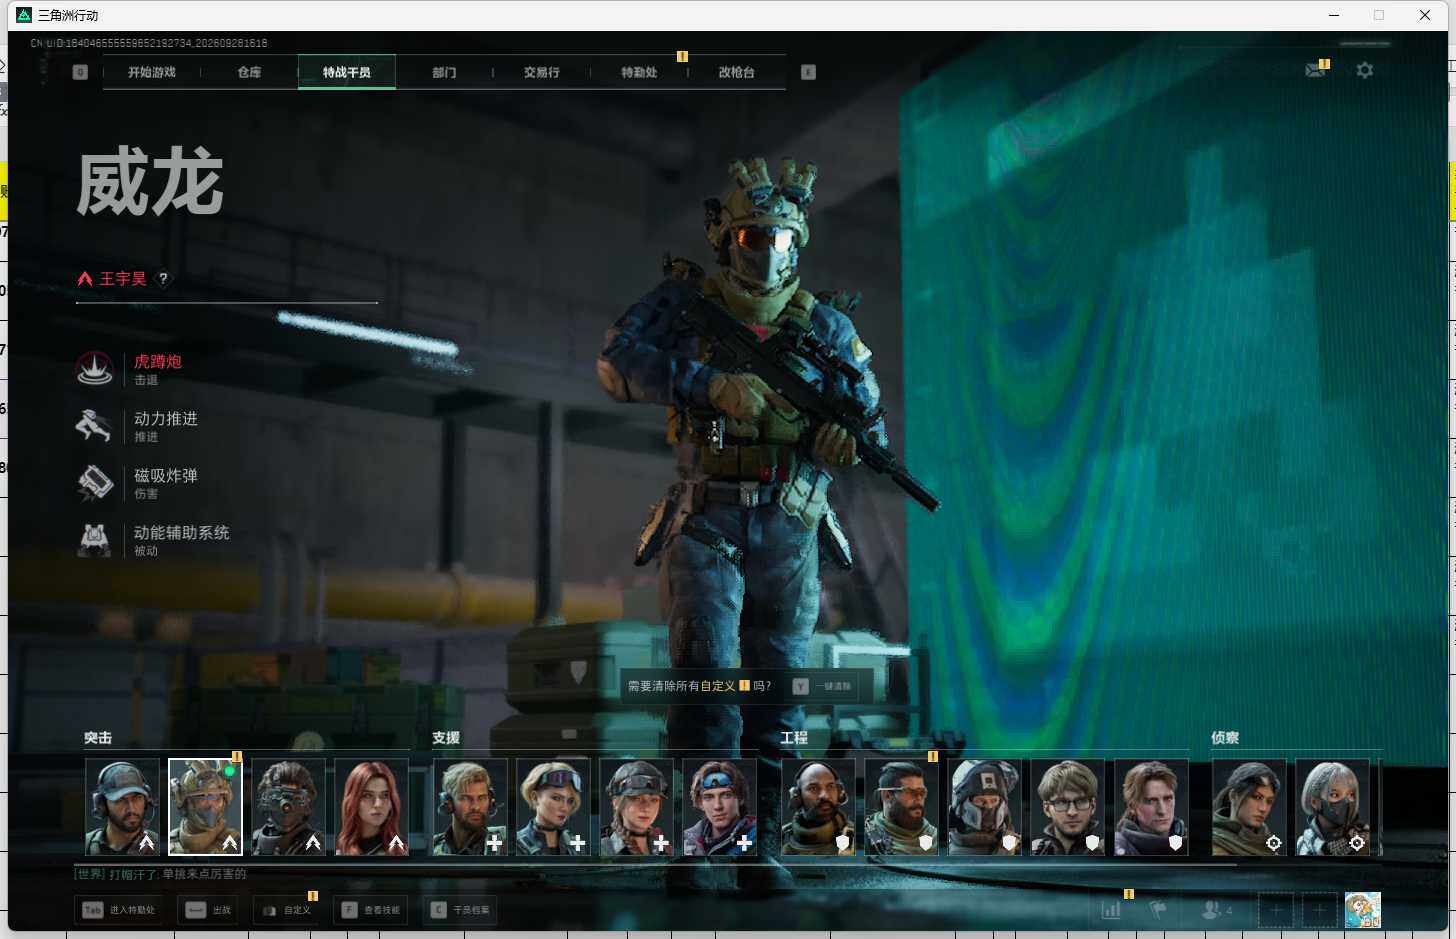This screenshot has width=1456, height=939.
Task: Select the blue-headband support operator portrait
Action: click(719, 807)
